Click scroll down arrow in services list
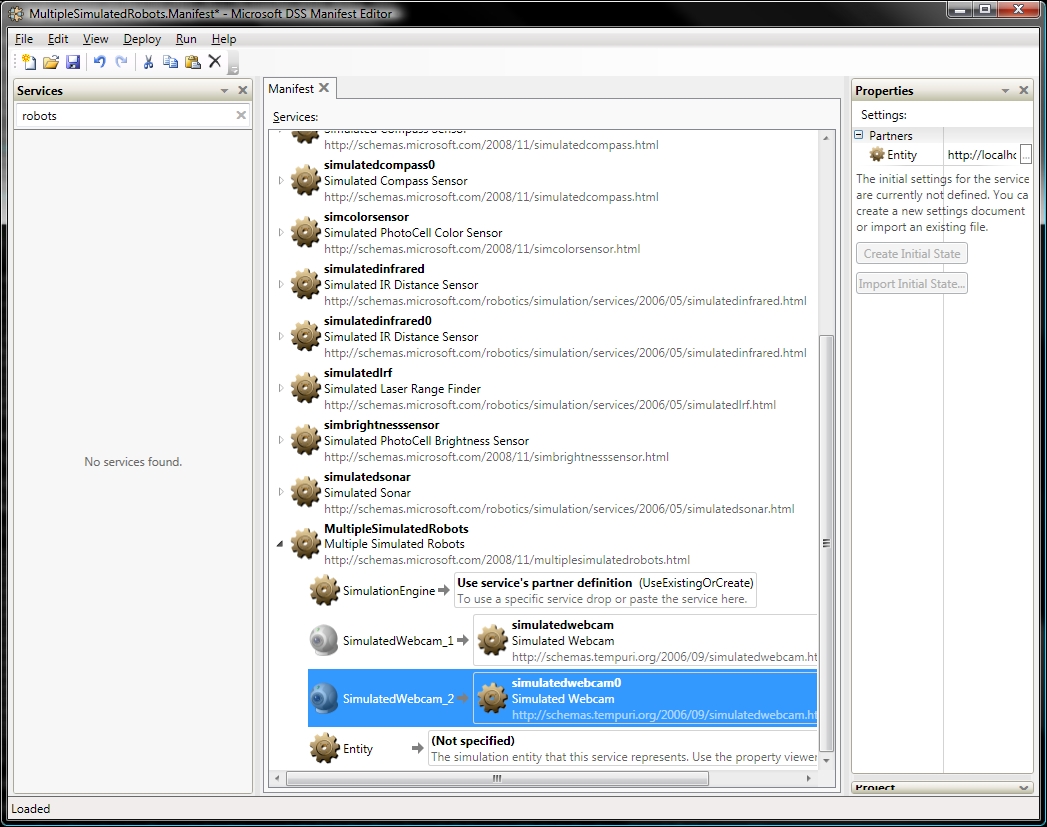 click(x=826, y=761)
